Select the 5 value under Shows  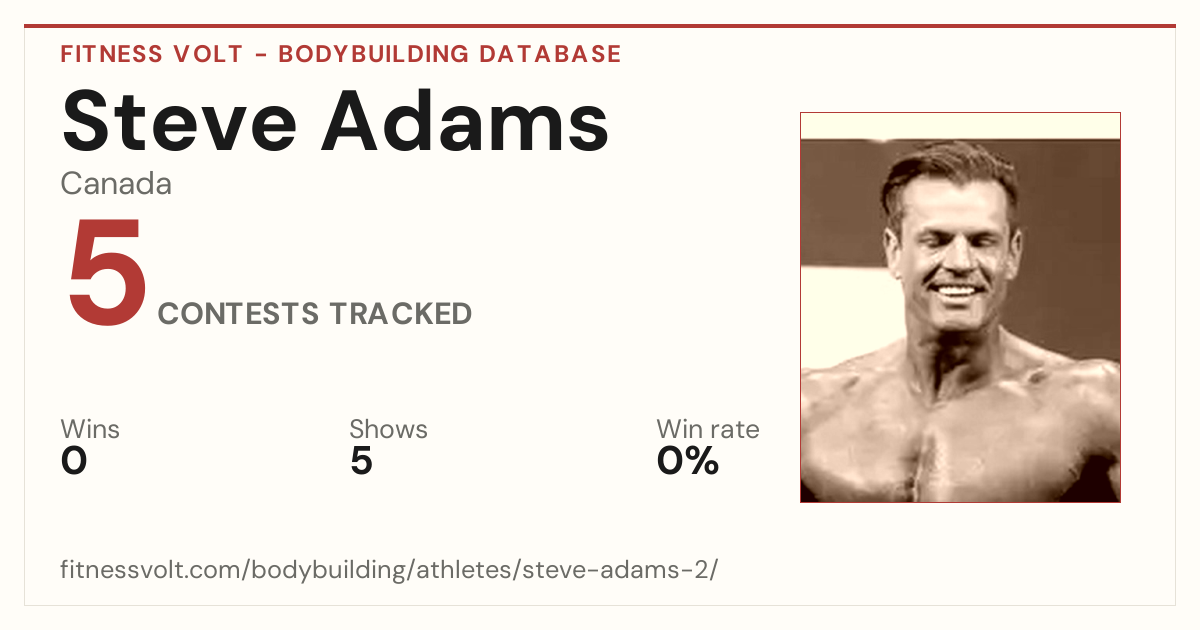[x=361, y=461]
